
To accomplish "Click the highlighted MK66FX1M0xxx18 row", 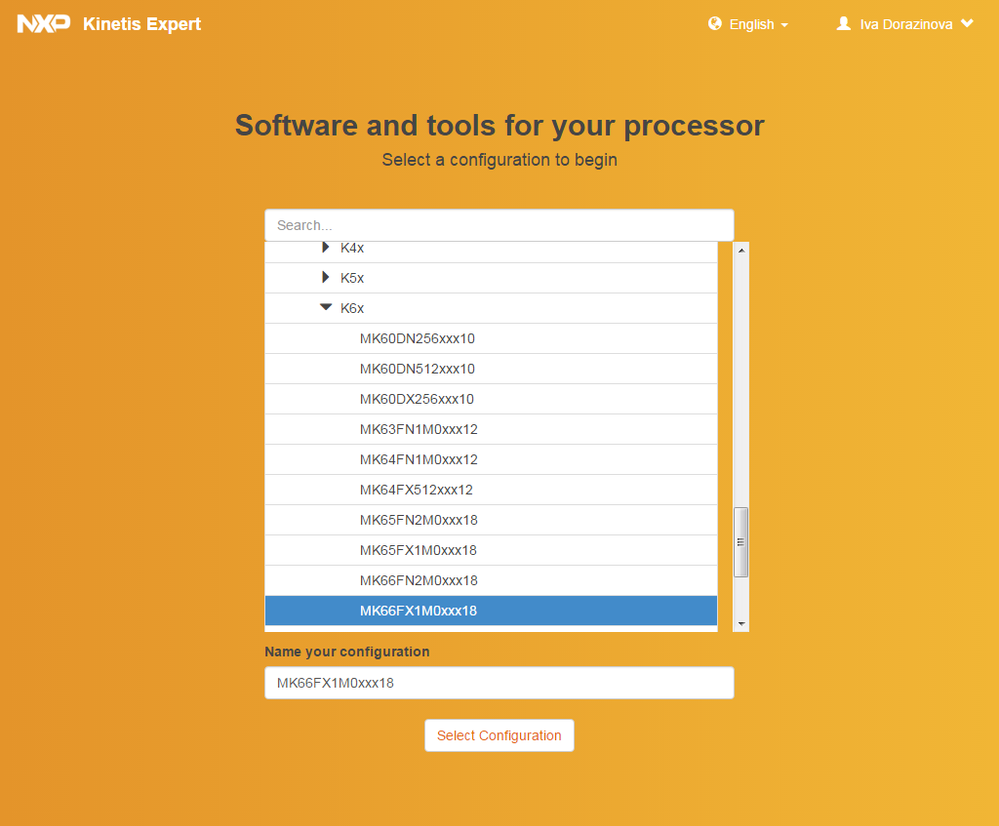I will tap(491, 611).
